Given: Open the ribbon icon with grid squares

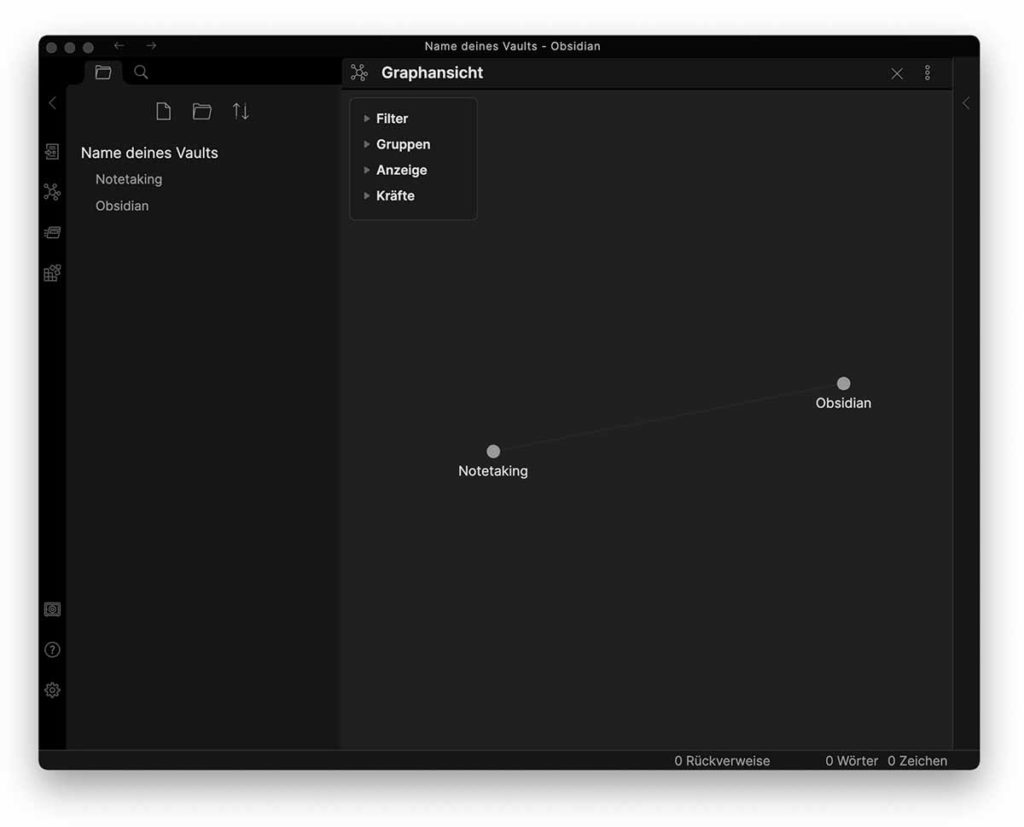Looking at the screenshot, I should coord(52,273).
